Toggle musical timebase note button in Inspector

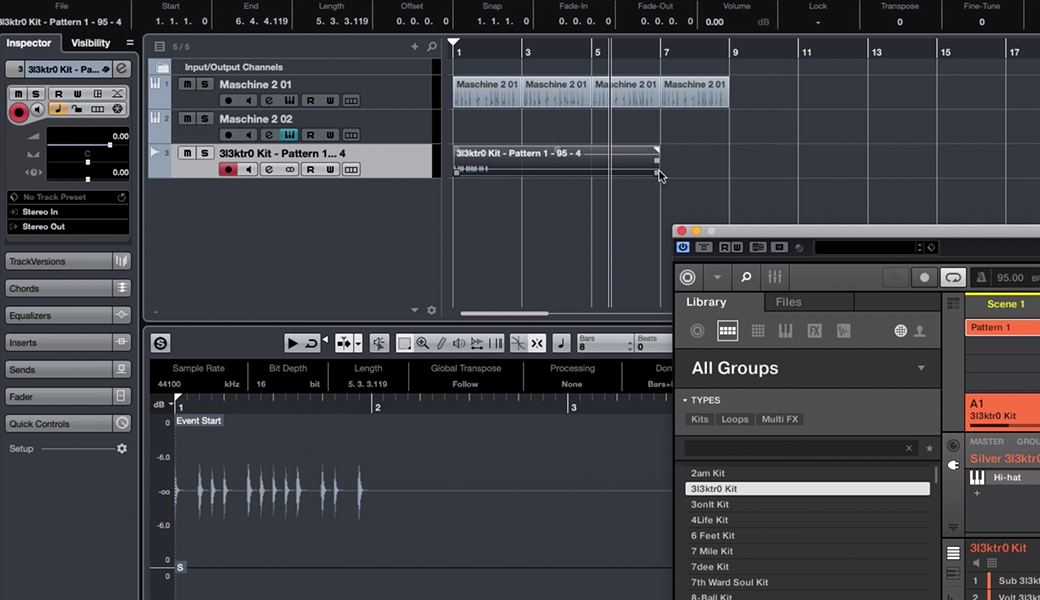58,109
